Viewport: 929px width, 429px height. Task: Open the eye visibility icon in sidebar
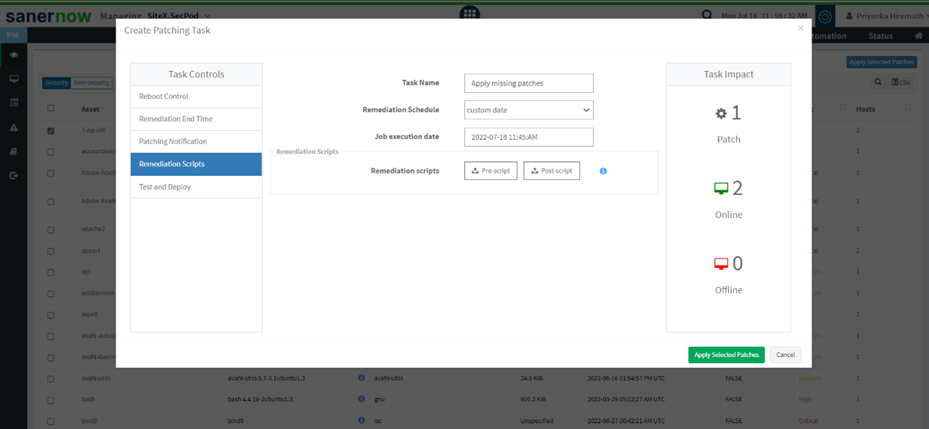pyautogui.click(x=14, y=55)
